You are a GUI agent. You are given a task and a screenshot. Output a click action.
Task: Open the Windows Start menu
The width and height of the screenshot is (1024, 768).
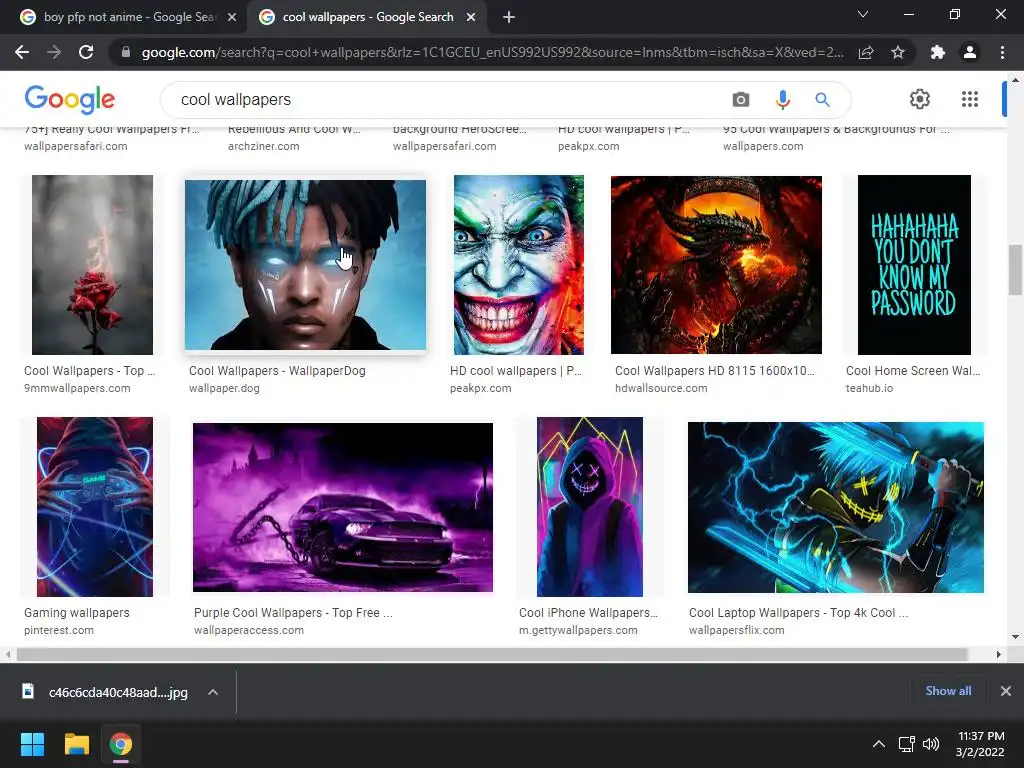point(32,744)
